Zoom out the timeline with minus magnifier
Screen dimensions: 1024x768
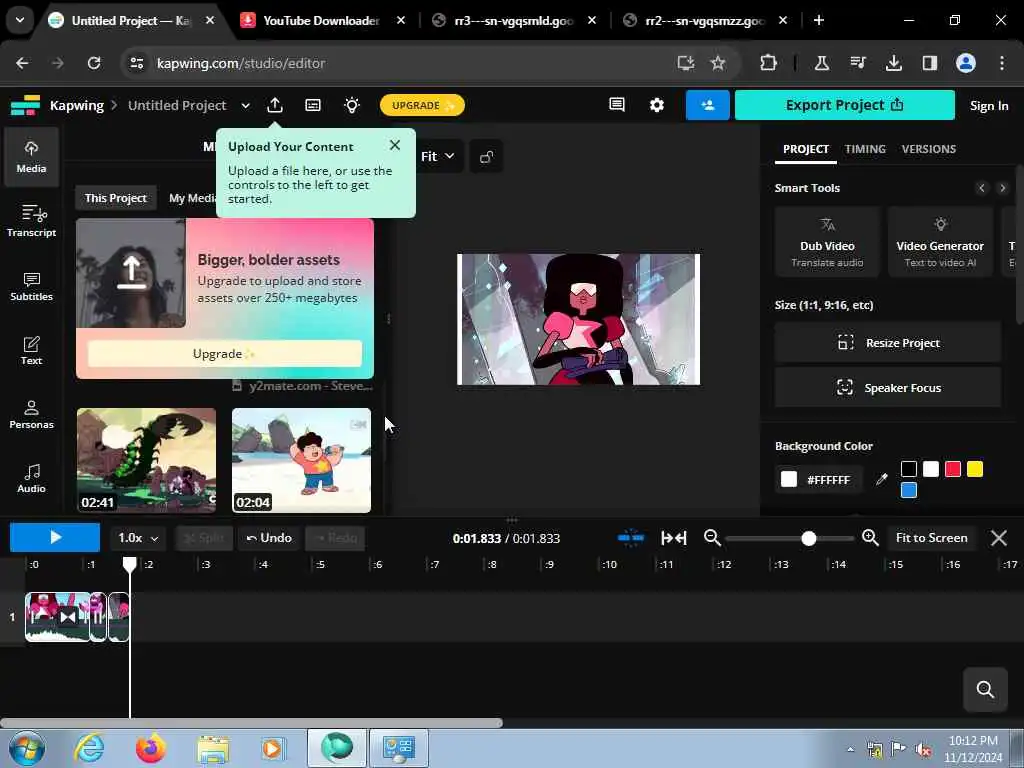coord(712,537)
